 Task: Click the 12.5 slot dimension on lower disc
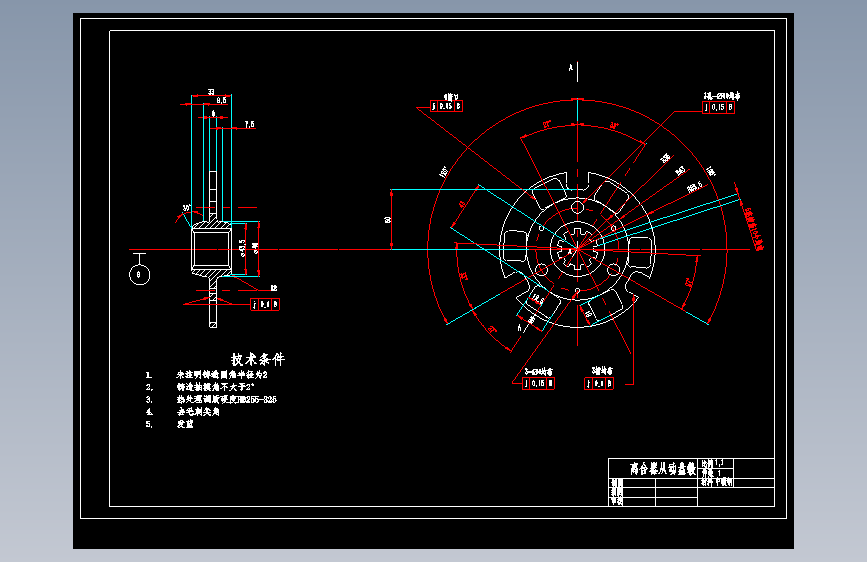pyautogui.click(x=537, y=300)
